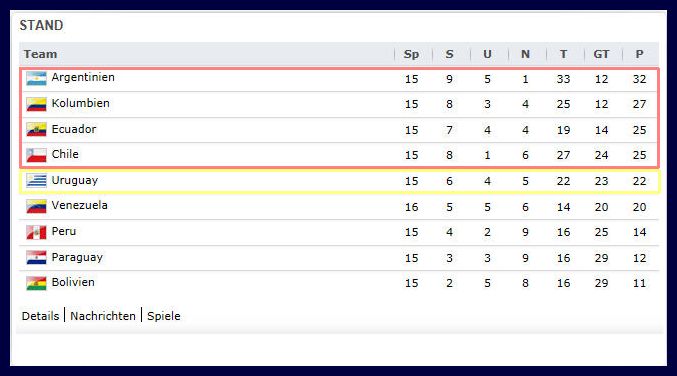The width and height of the screenshot is (677, 376).
Task: Click the Sp column header
Action: click(x=411, y=54)
